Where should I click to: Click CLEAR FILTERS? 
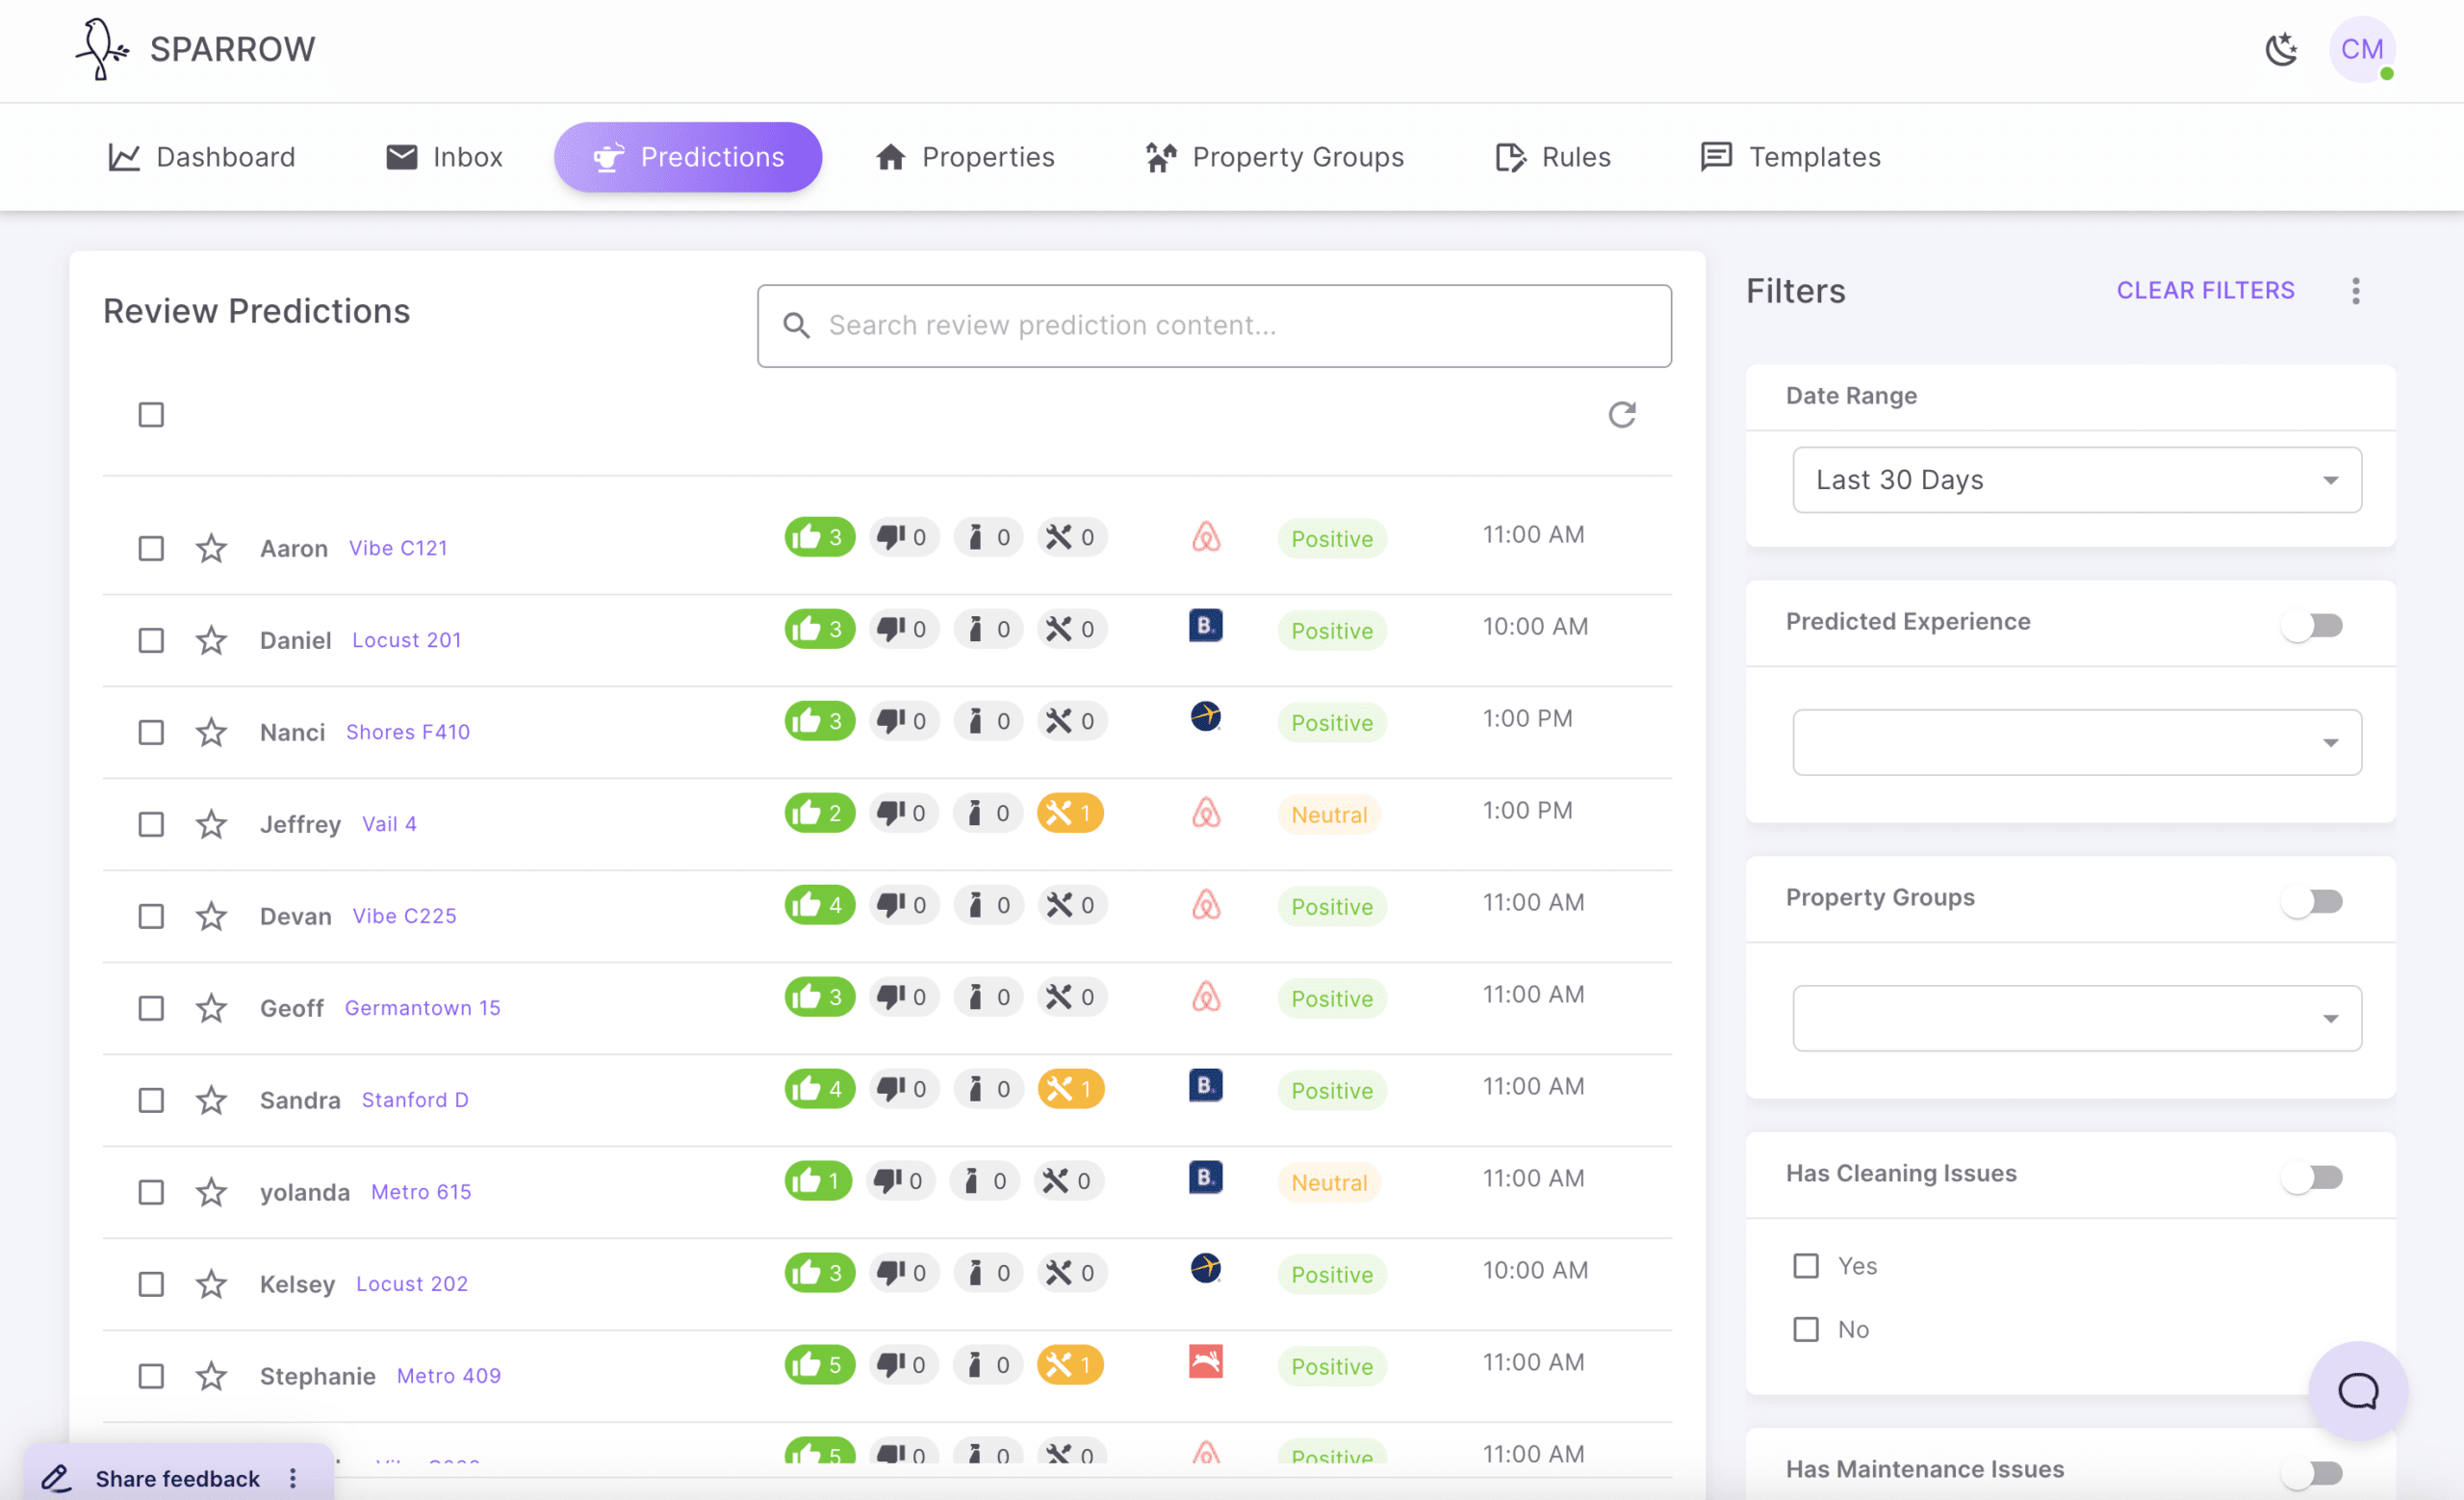pos(2205,291)
